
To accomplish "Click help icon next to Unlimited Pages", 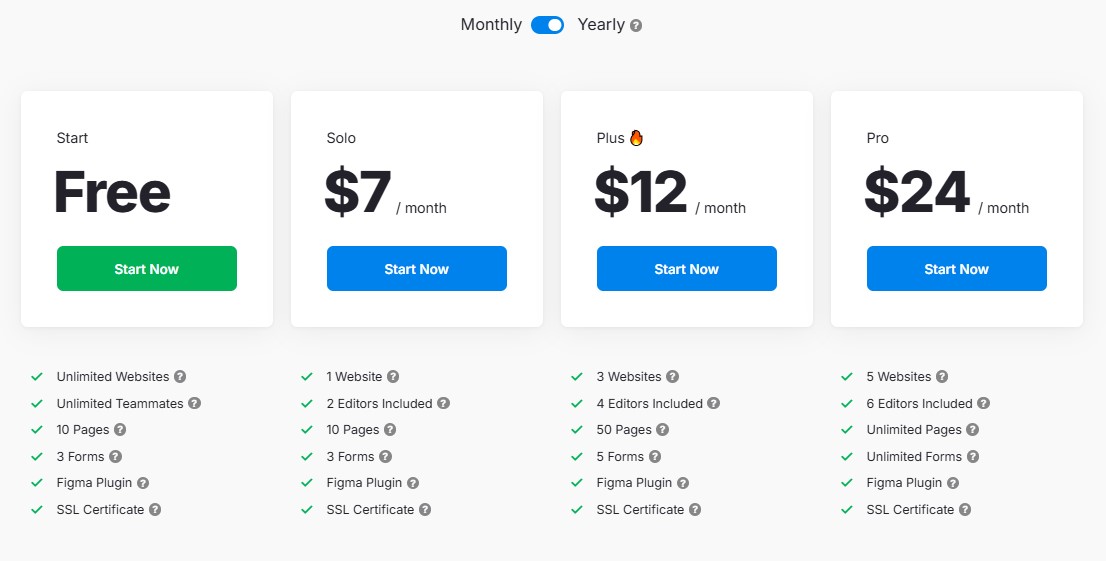I will click(x=973, y=430).
